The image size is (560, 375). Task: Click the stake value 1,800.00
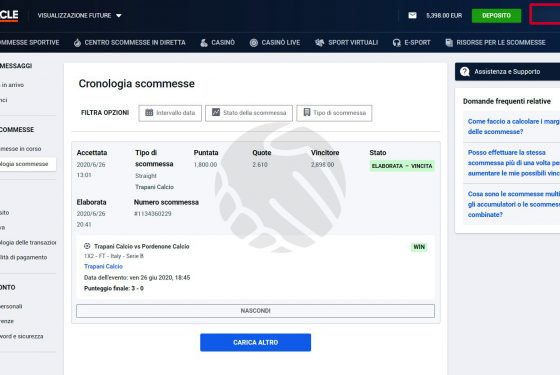pyautogui.click(x=205, y=165)
